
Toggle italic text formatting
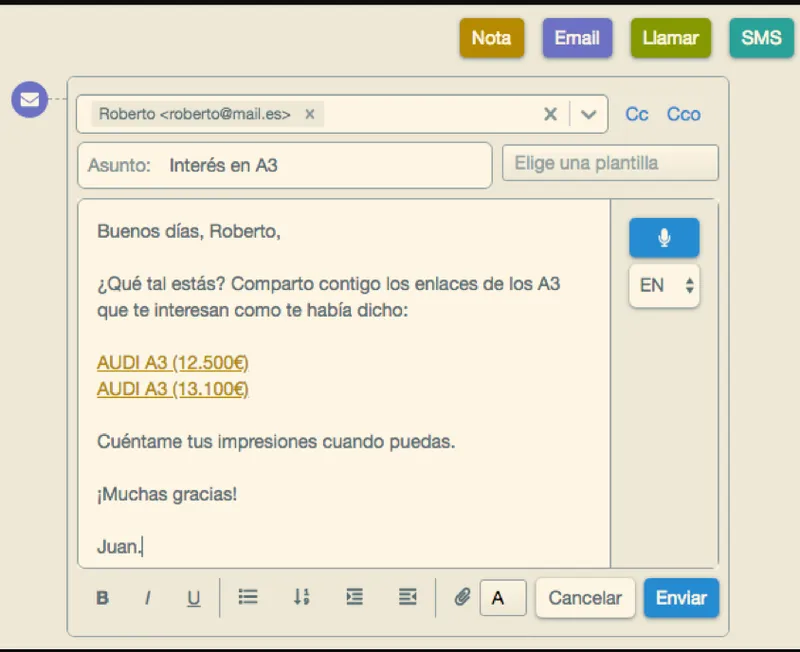click(148, 597)
